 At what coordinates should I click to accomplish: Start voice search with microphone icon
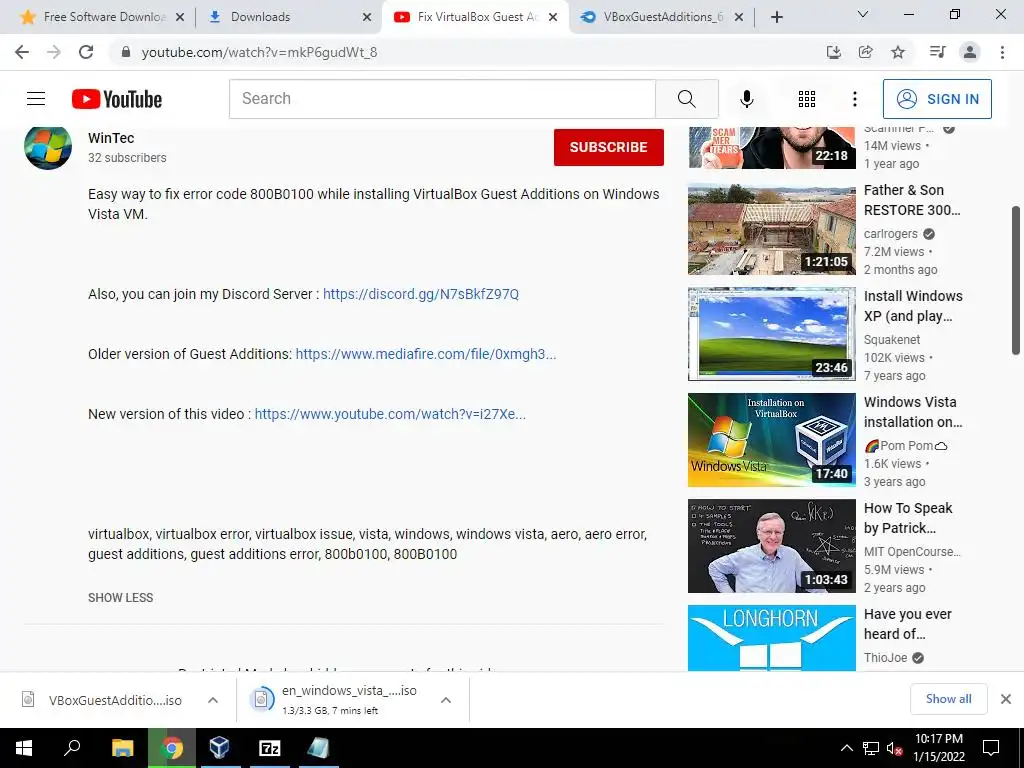point(746,99)
